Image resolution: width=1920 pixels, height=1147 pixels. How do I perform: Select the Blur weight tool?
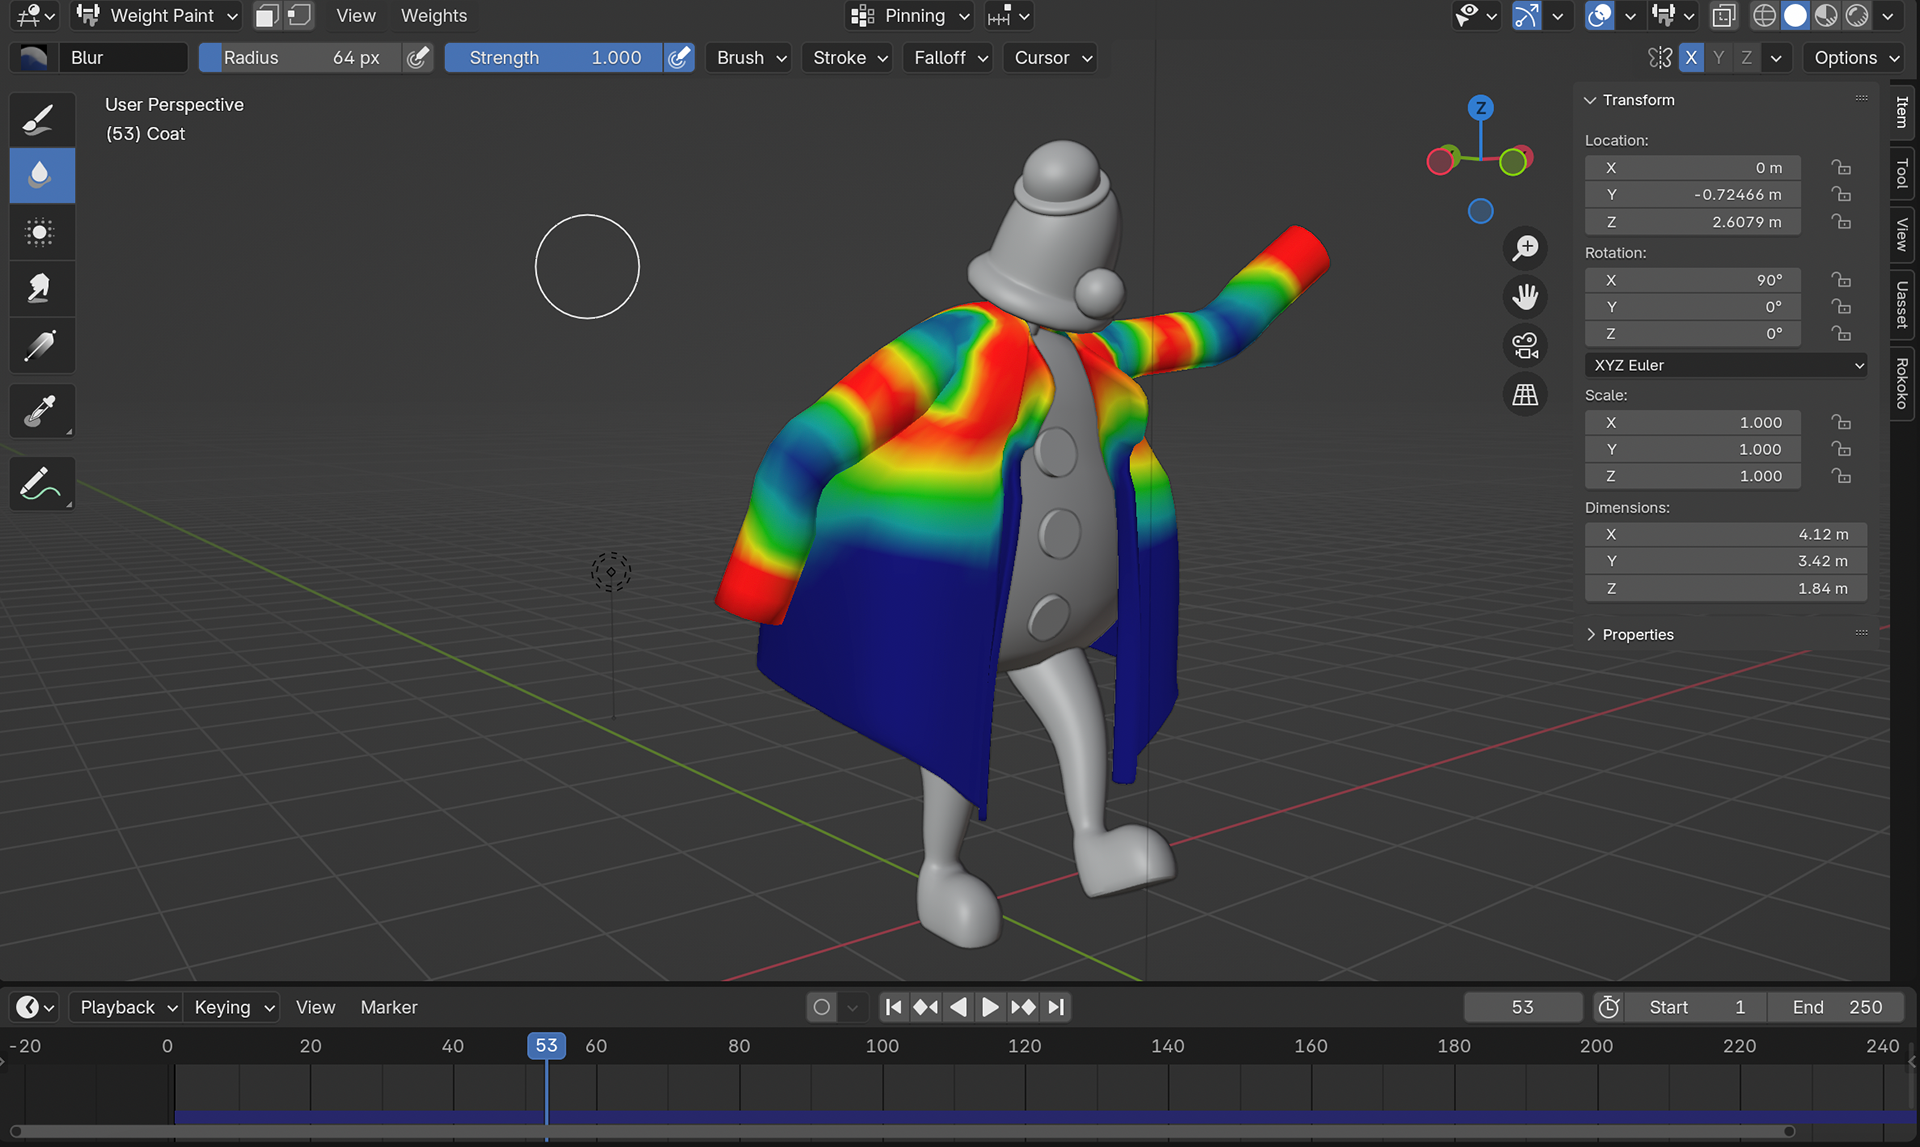coord(41,176)
